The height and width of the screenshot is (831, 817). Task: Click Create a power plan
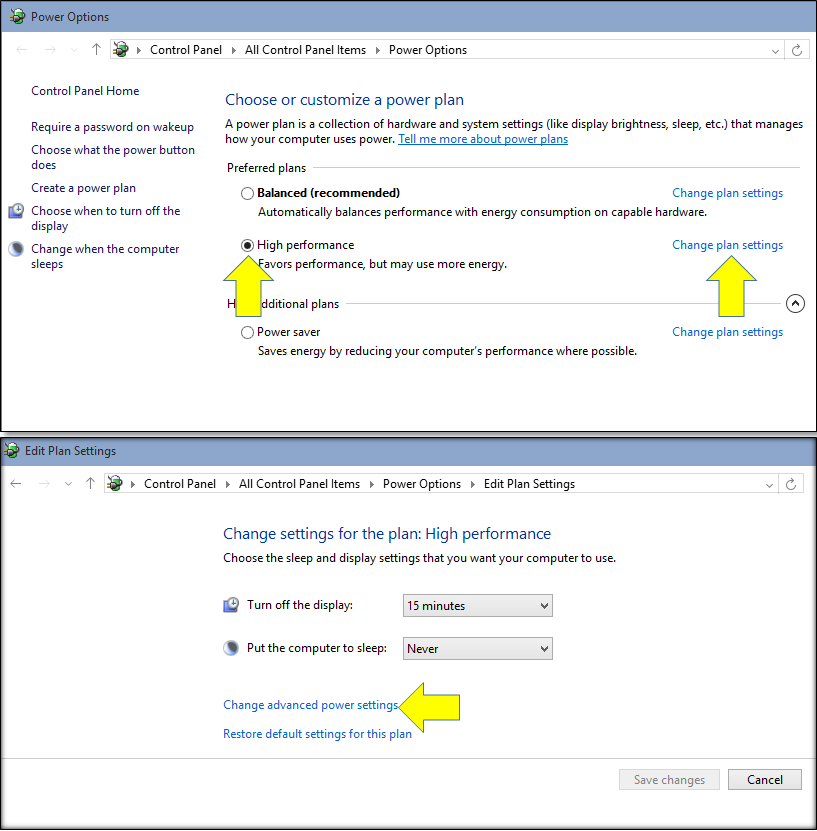(x=83, y=187)
